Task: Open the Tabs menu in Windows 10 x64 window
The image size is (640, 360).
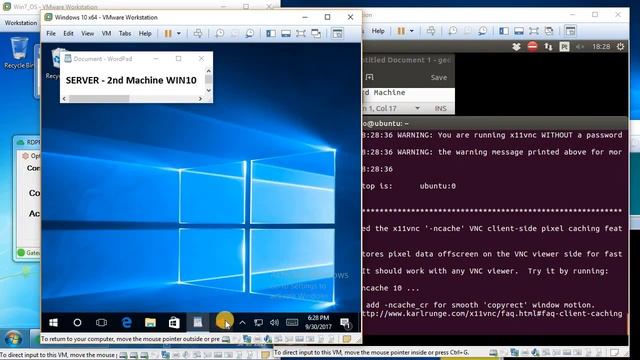Action: click(x=125, y=33)
